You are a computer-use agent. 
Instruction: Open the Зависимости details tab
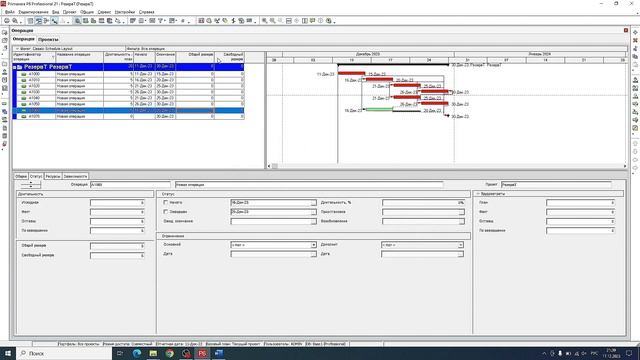tap(76, 176)
